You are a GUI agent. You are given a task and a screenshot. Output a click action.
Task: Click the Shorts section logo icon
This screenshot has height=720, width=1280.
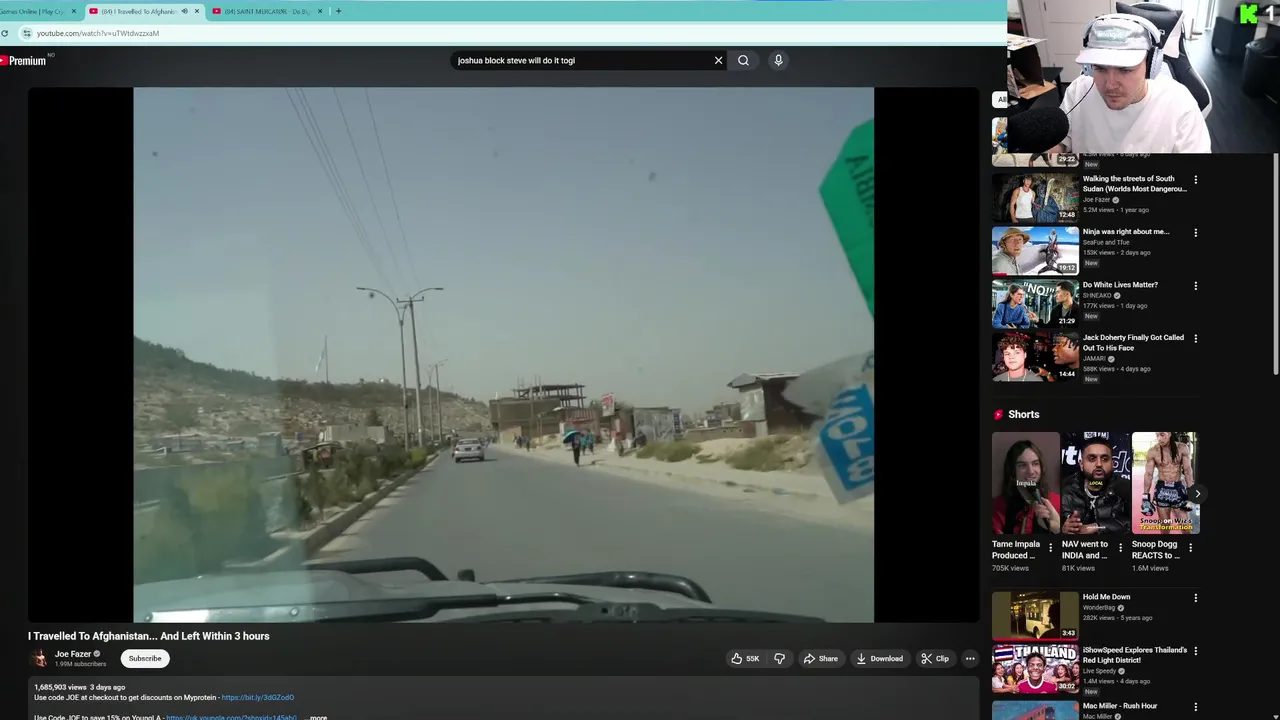pyautogui.click(x=998, y=414)
